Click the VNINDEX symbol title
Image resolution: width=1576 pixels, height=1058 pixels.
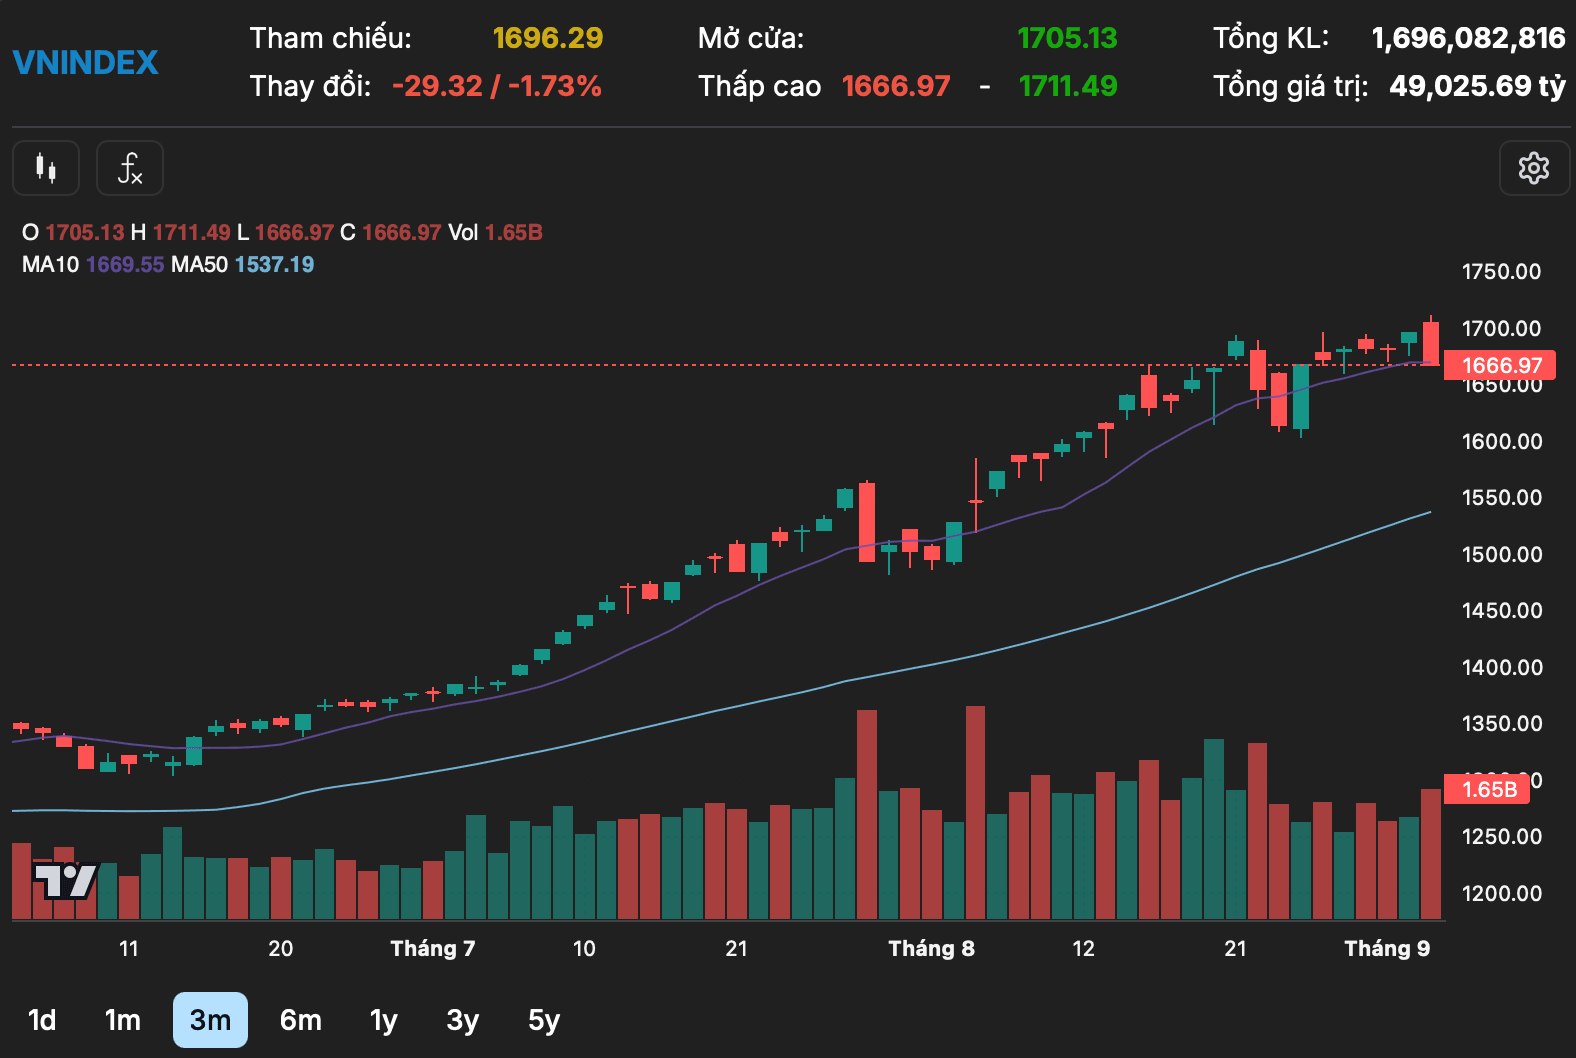pos(85,63)
